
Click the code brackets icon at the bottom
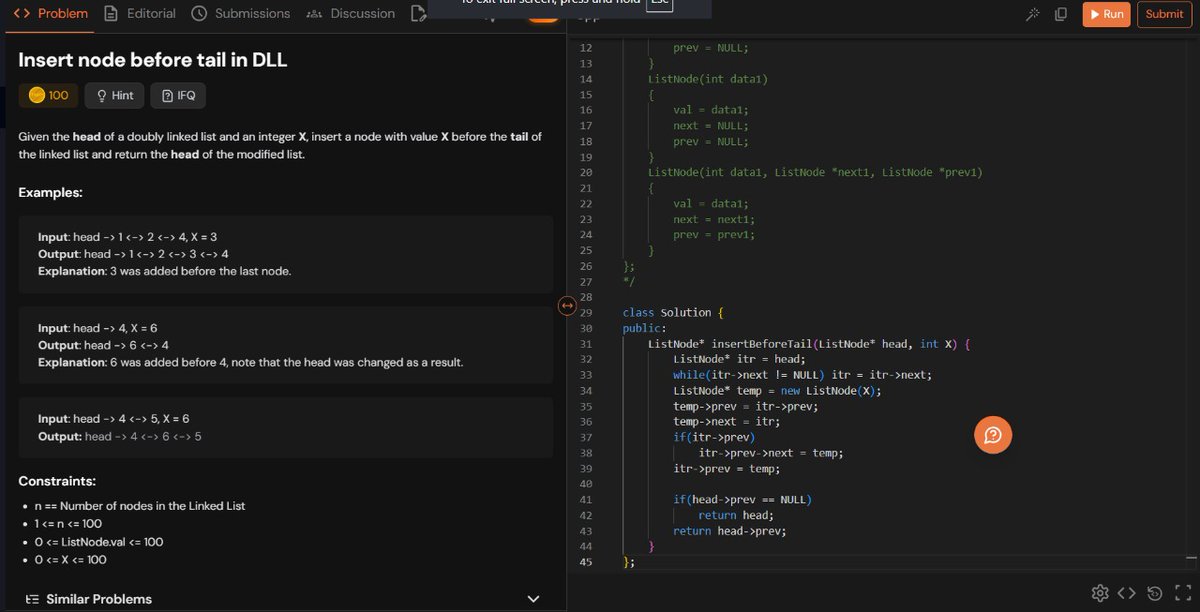click(x=1127, y=593)
